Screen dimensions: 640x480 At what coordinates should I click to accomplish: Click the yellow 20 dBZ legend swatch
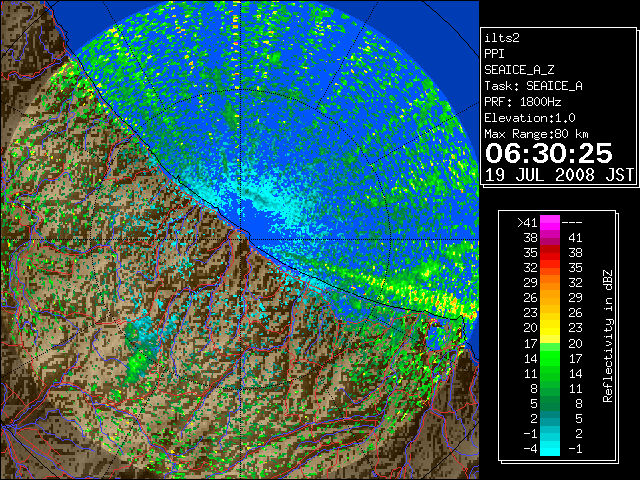[550, 328]
